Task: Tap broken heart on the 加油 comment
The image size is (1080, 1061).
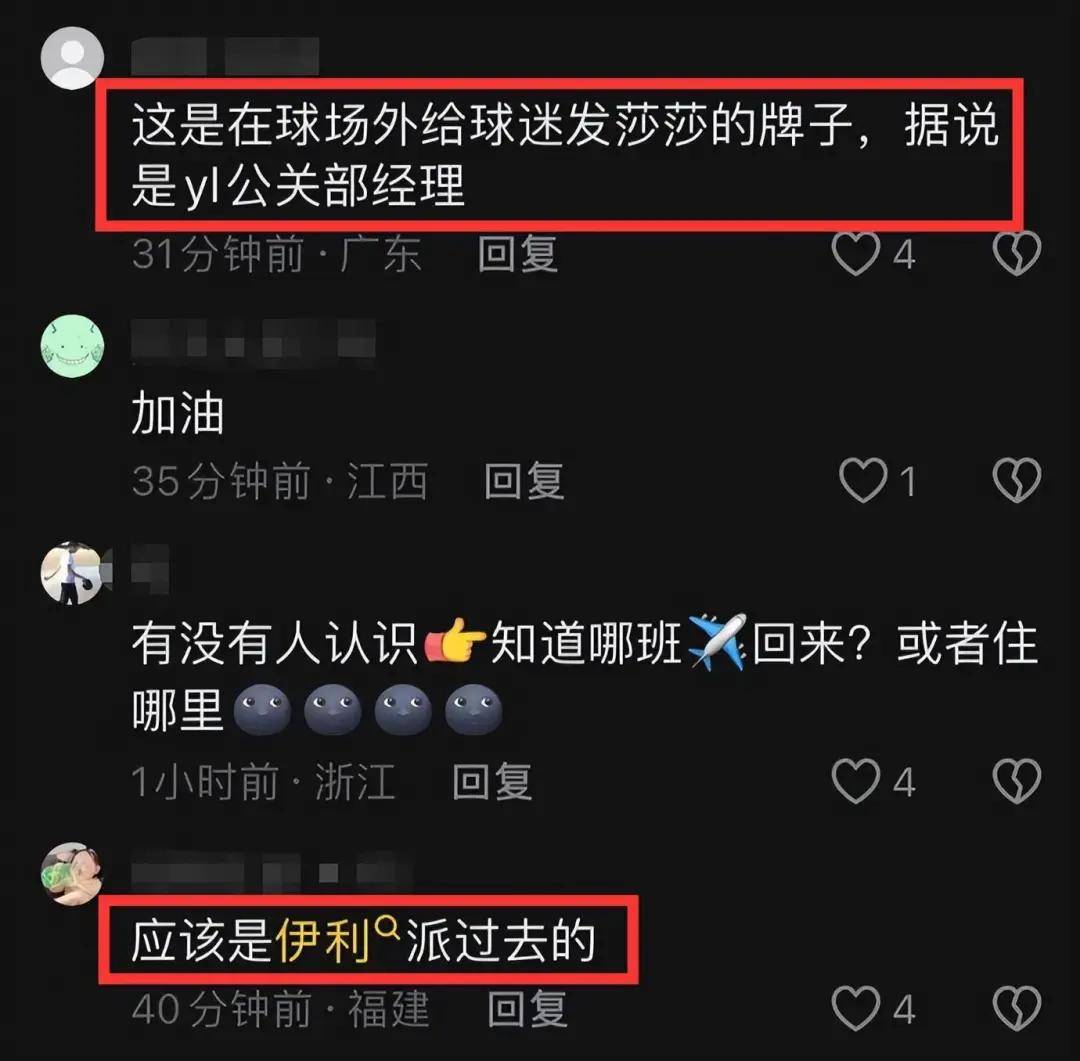Action: point(1017,480)
